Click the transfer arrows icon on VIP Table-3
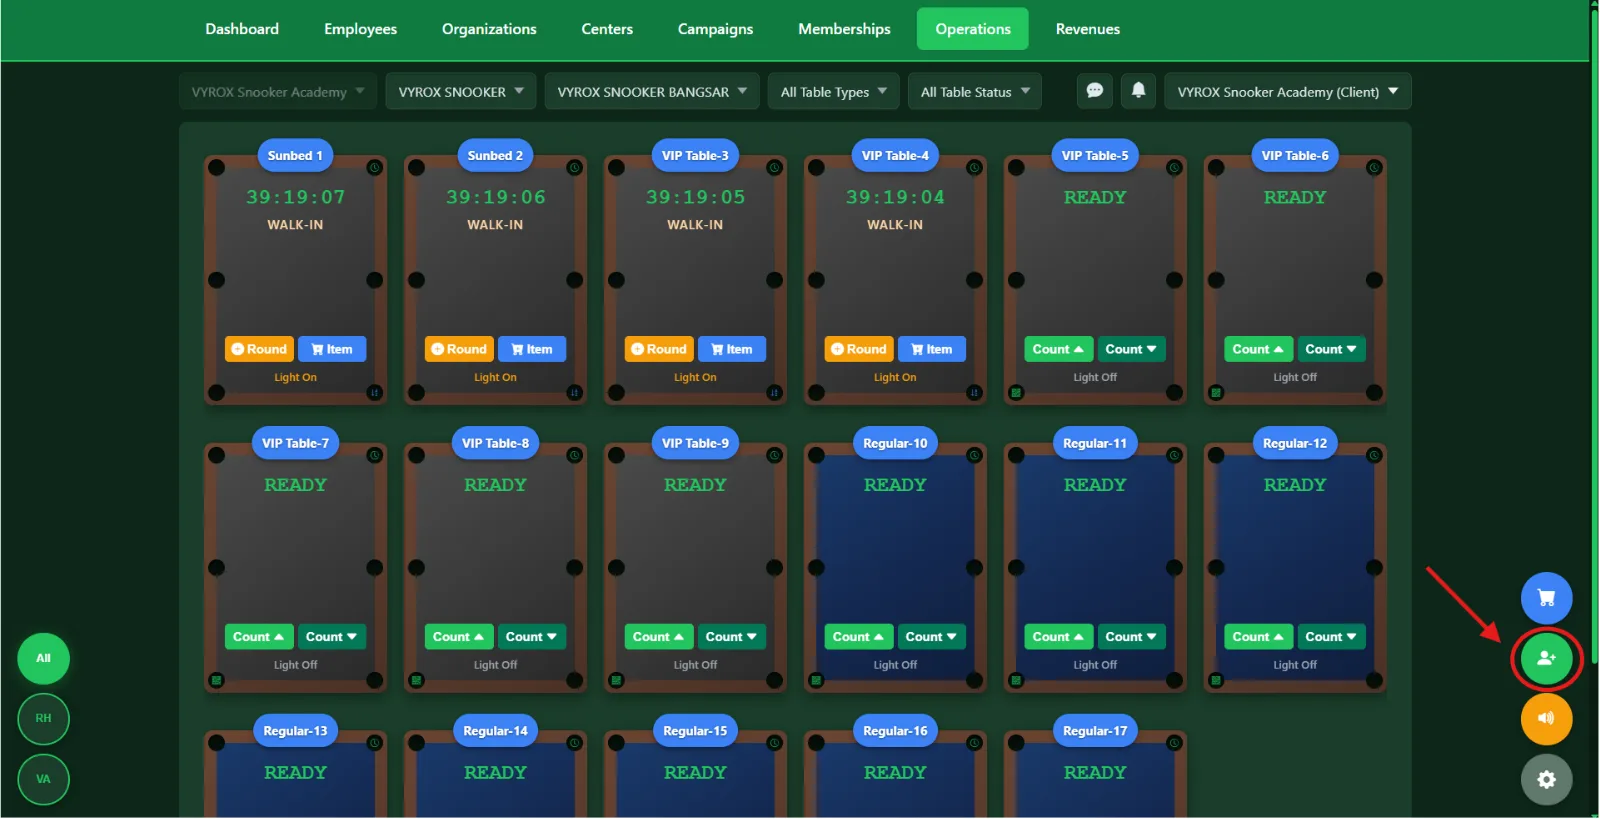This screenshot has height=819, width=1600. (774, 393)
